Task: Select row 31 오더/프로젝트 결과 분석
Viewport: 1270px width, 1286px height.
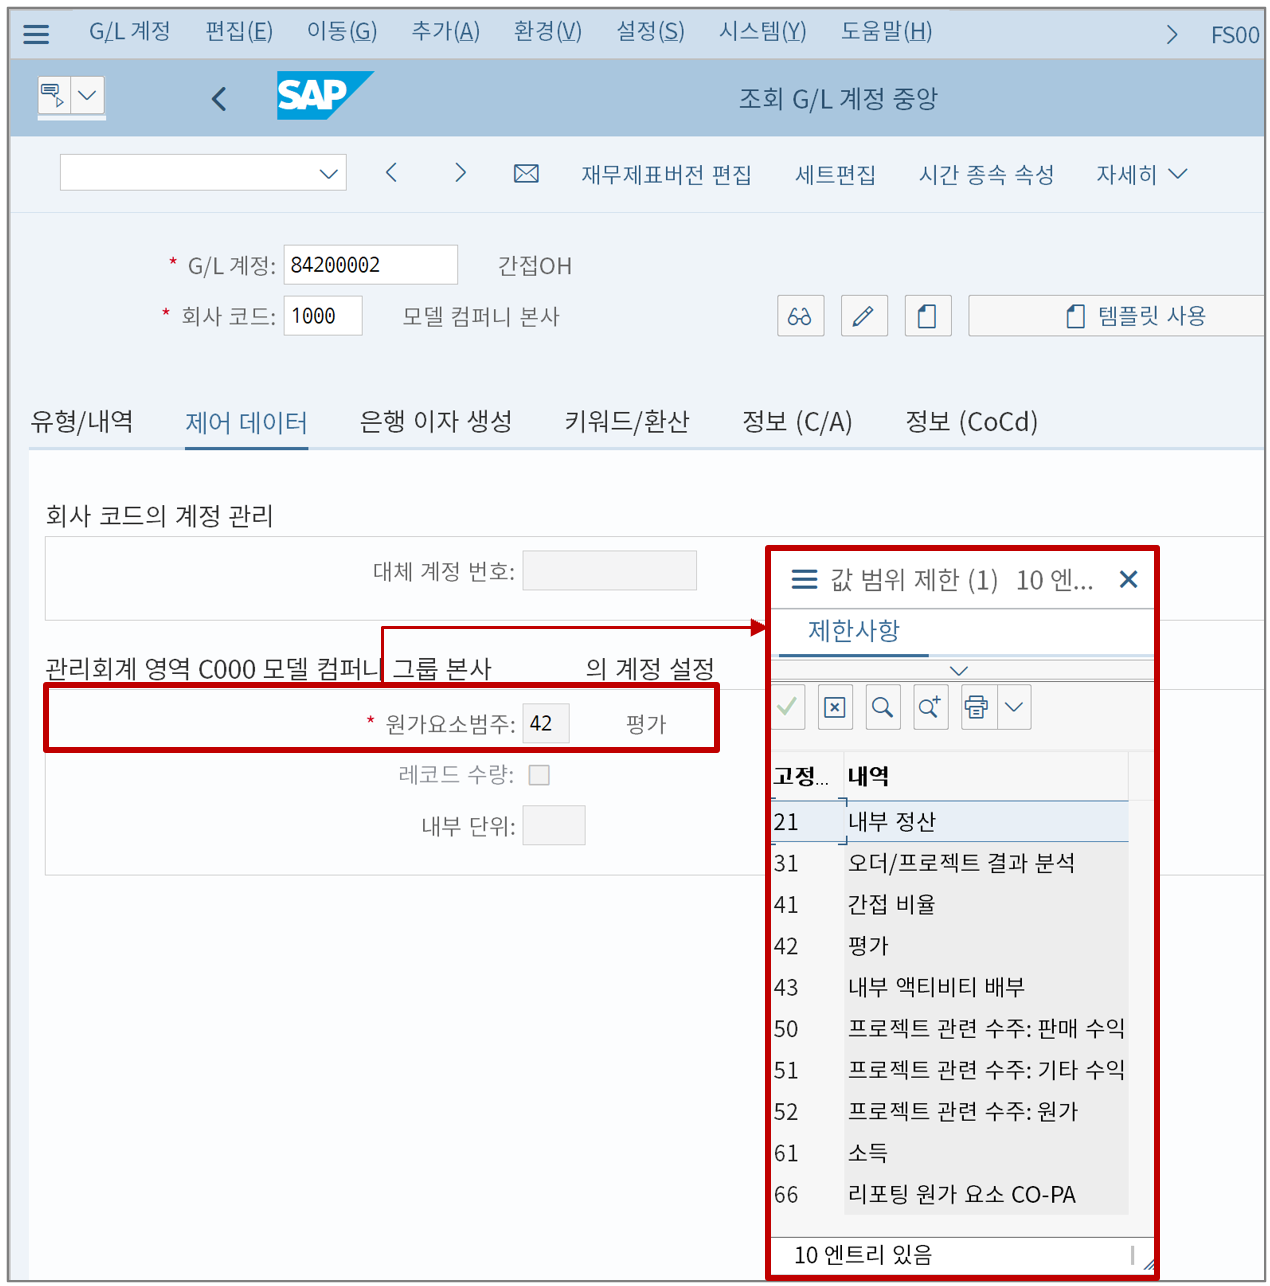Action: (x=950, y=863)
